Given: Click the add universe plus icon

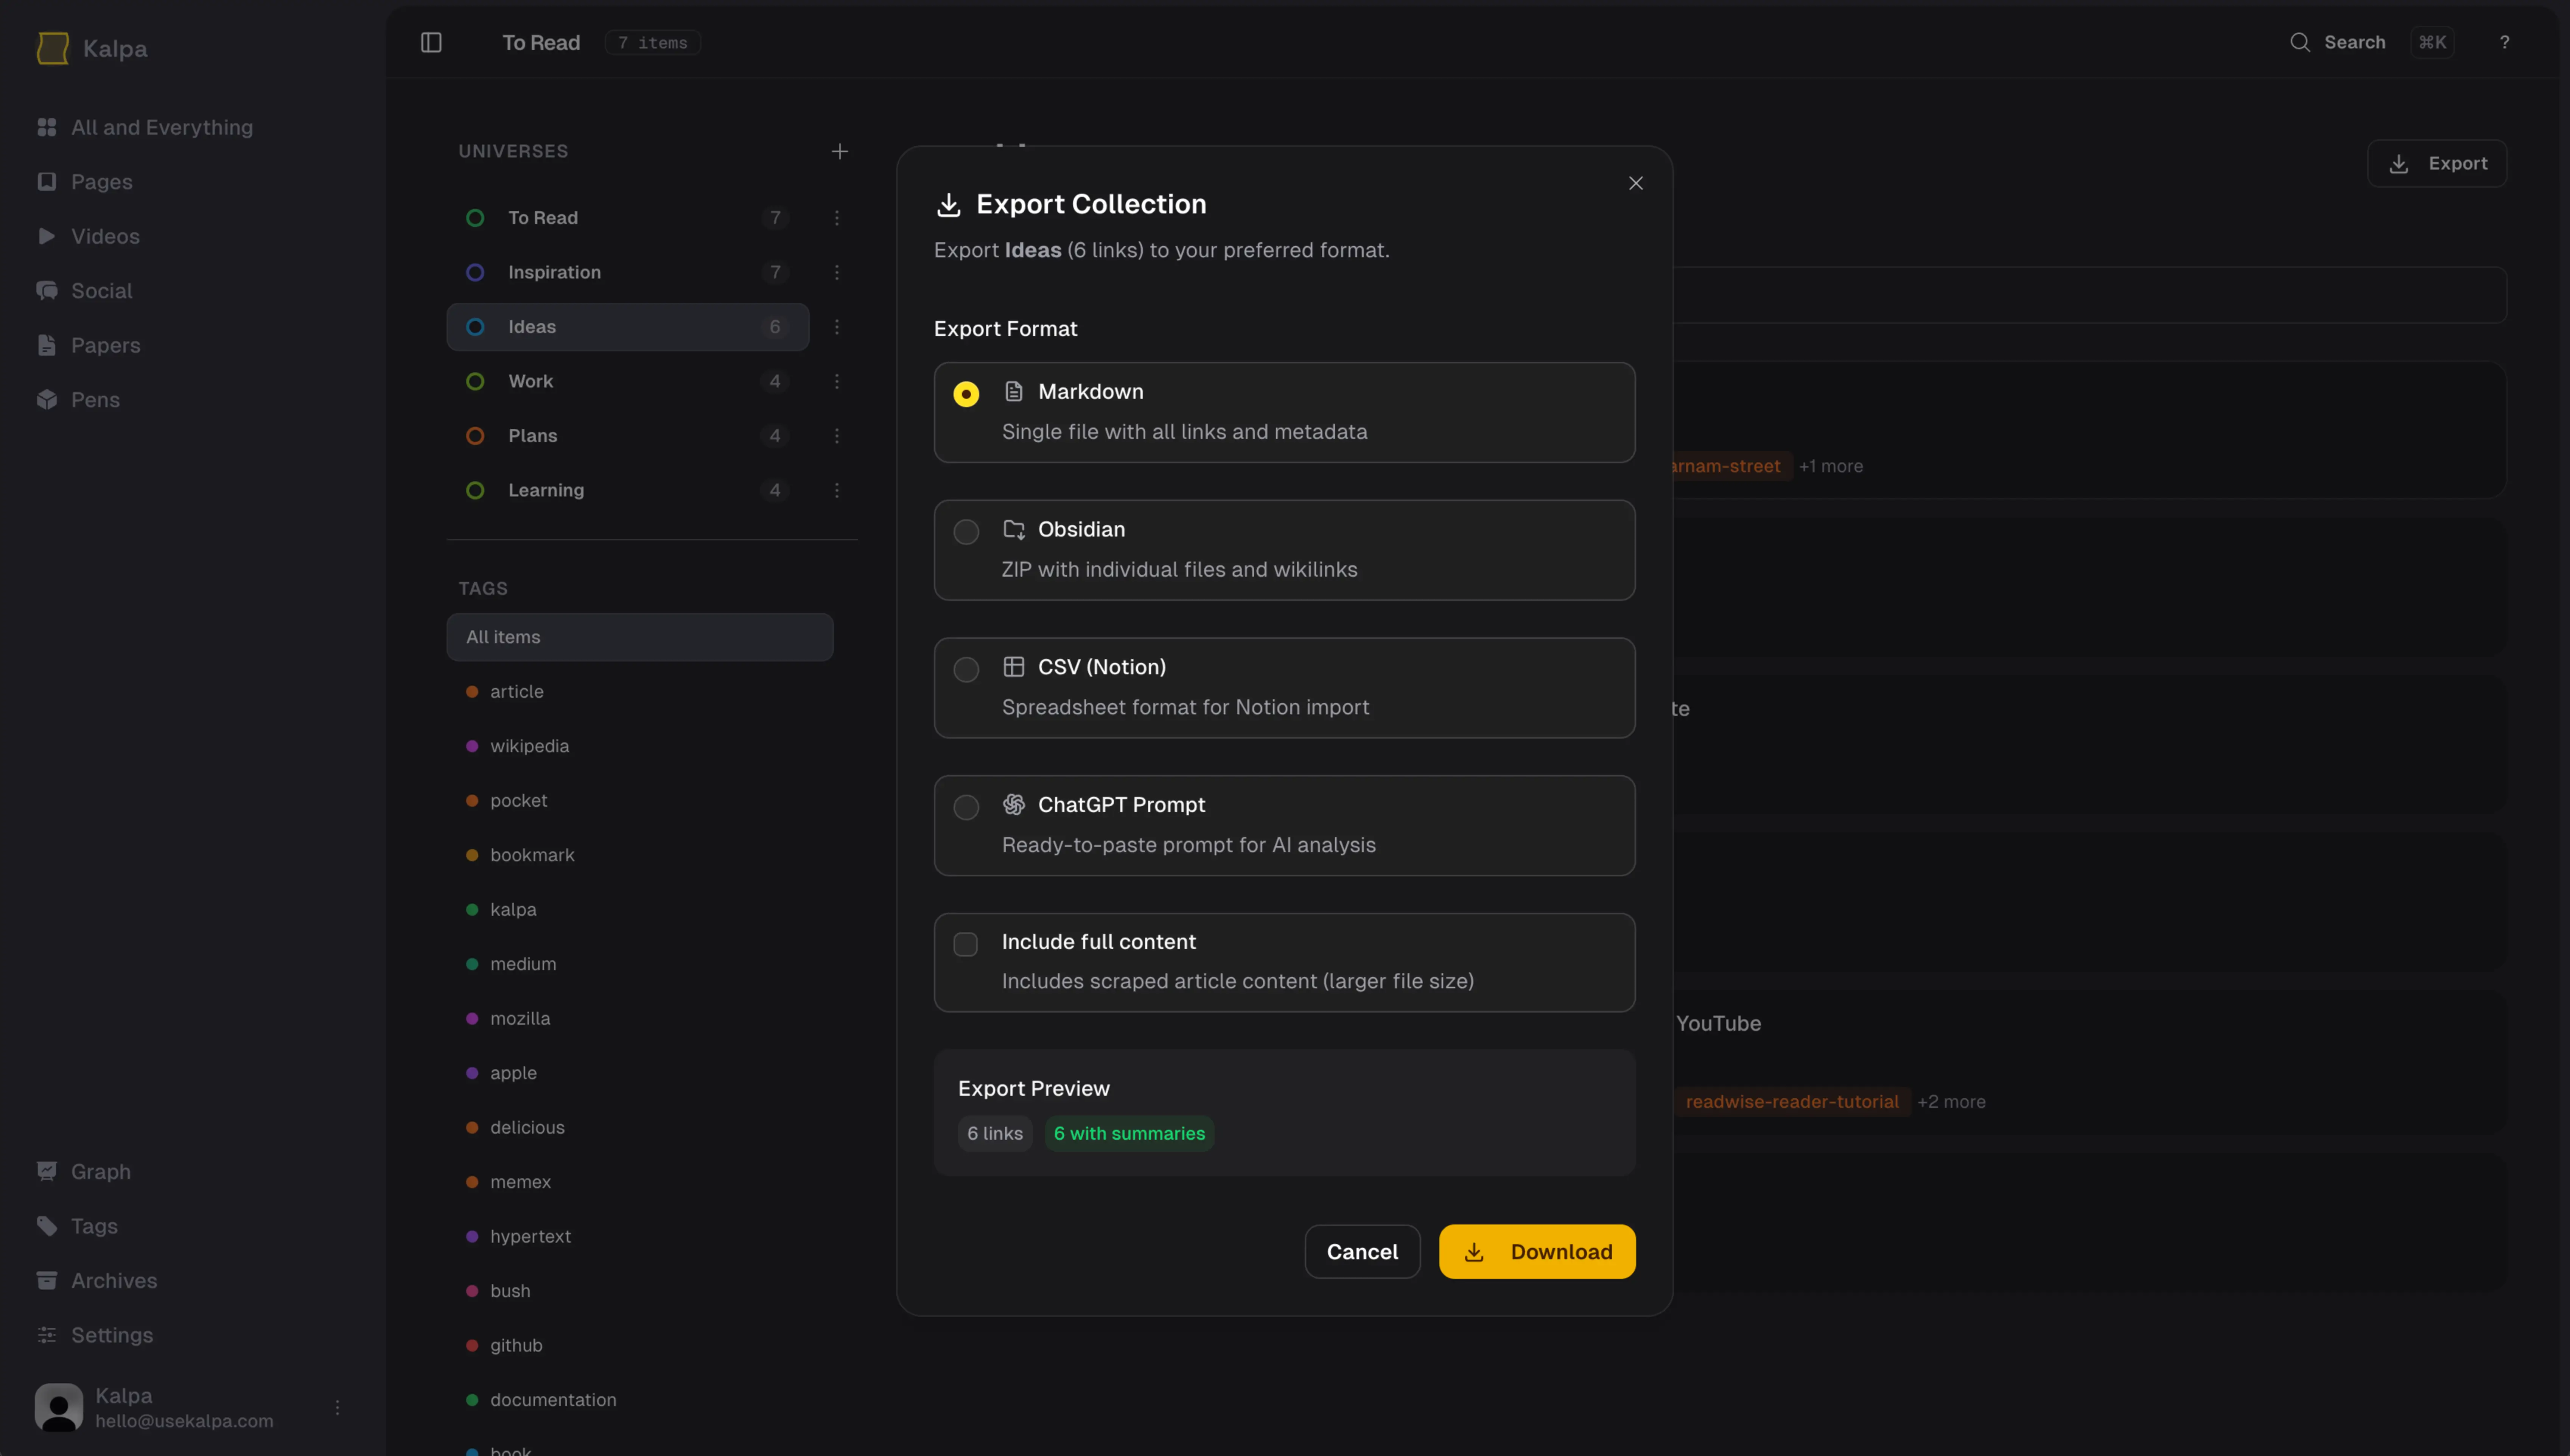Looking at the screenshot, I should [839, 151].
